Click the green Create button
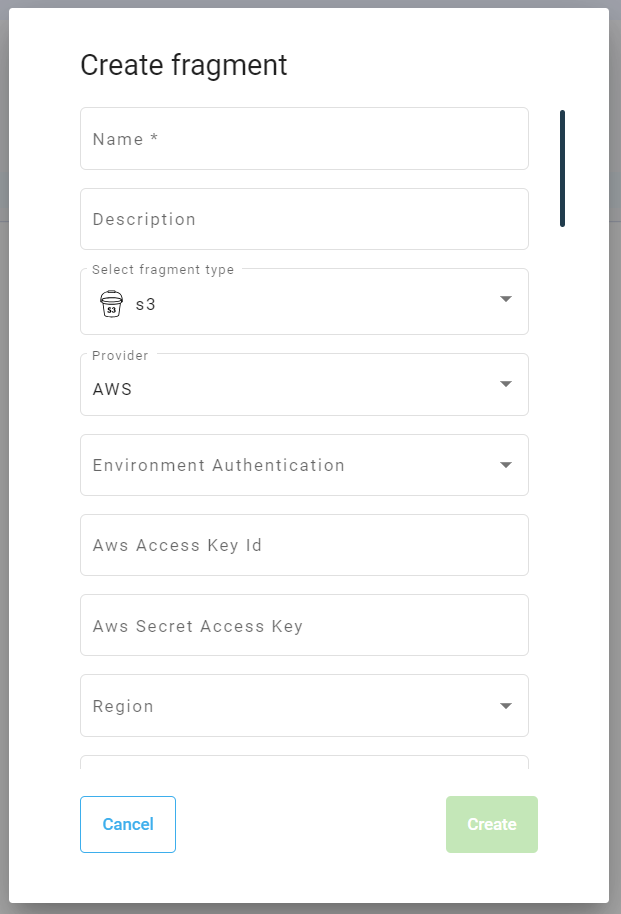This screenshot has width=621, height=914. (x=491, y=824)
